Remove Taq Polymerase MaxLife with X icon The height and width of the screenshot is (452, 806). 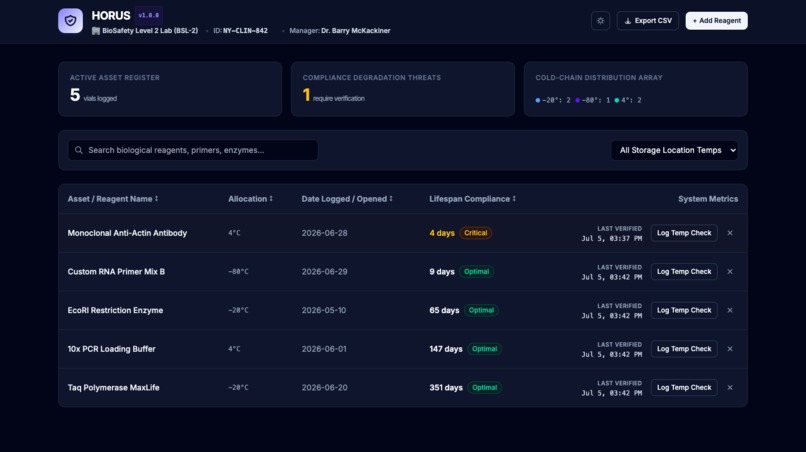(730, 387)
